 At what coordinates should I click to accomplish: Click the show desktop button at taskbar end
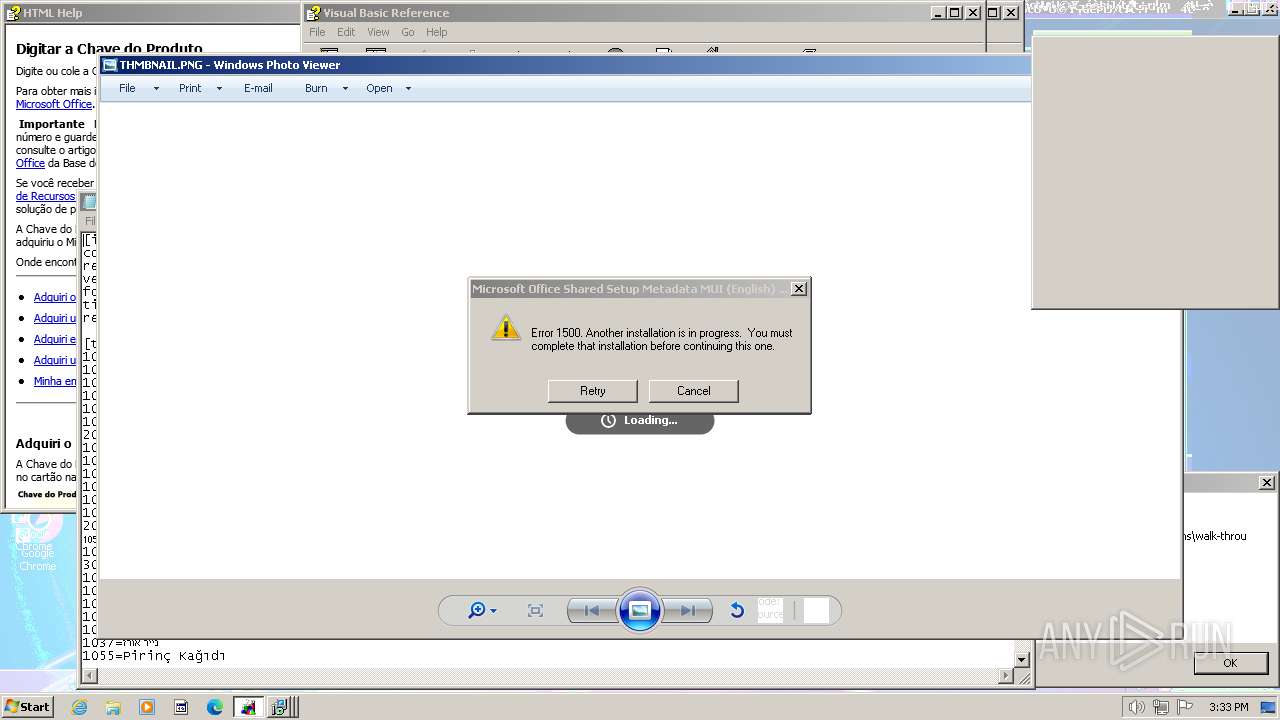click(x=1268, y=707)
